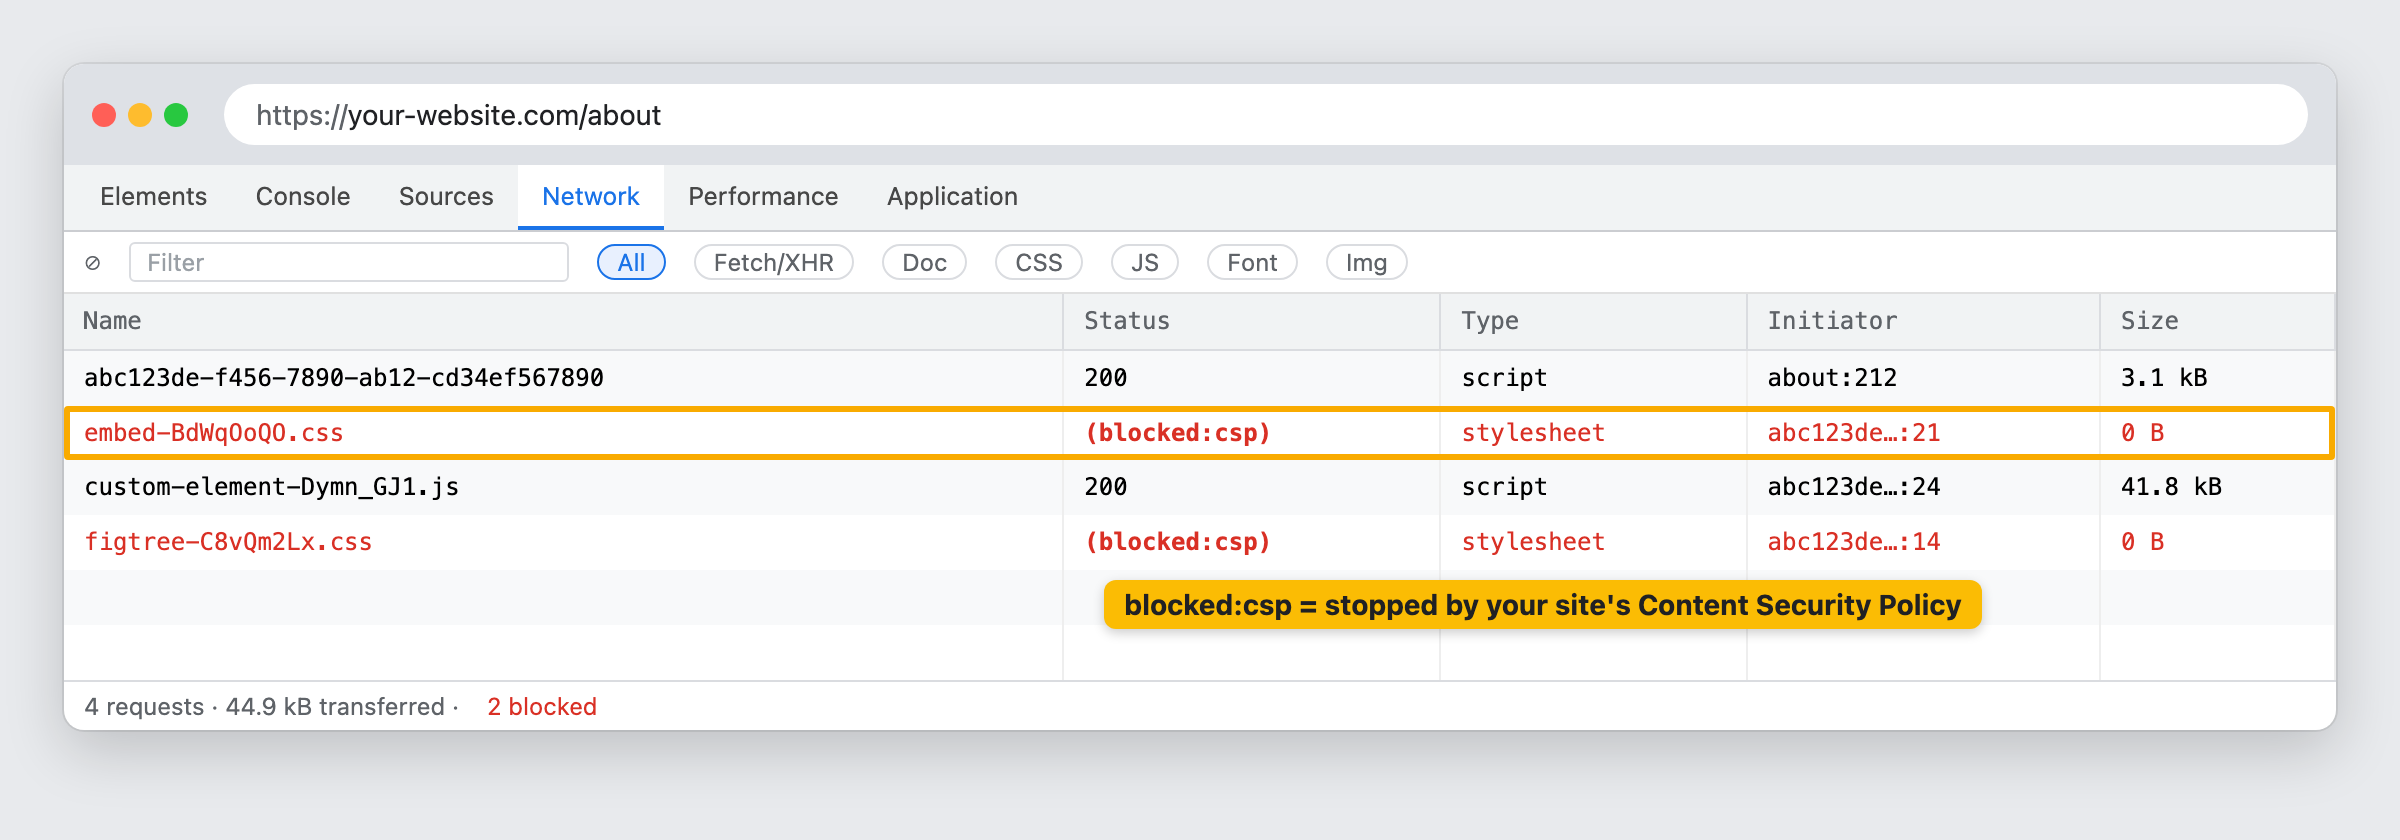
Task: Select request abc123de-f456-7890-ab12-cd34ef567890
Action: tap(1199, 378)
